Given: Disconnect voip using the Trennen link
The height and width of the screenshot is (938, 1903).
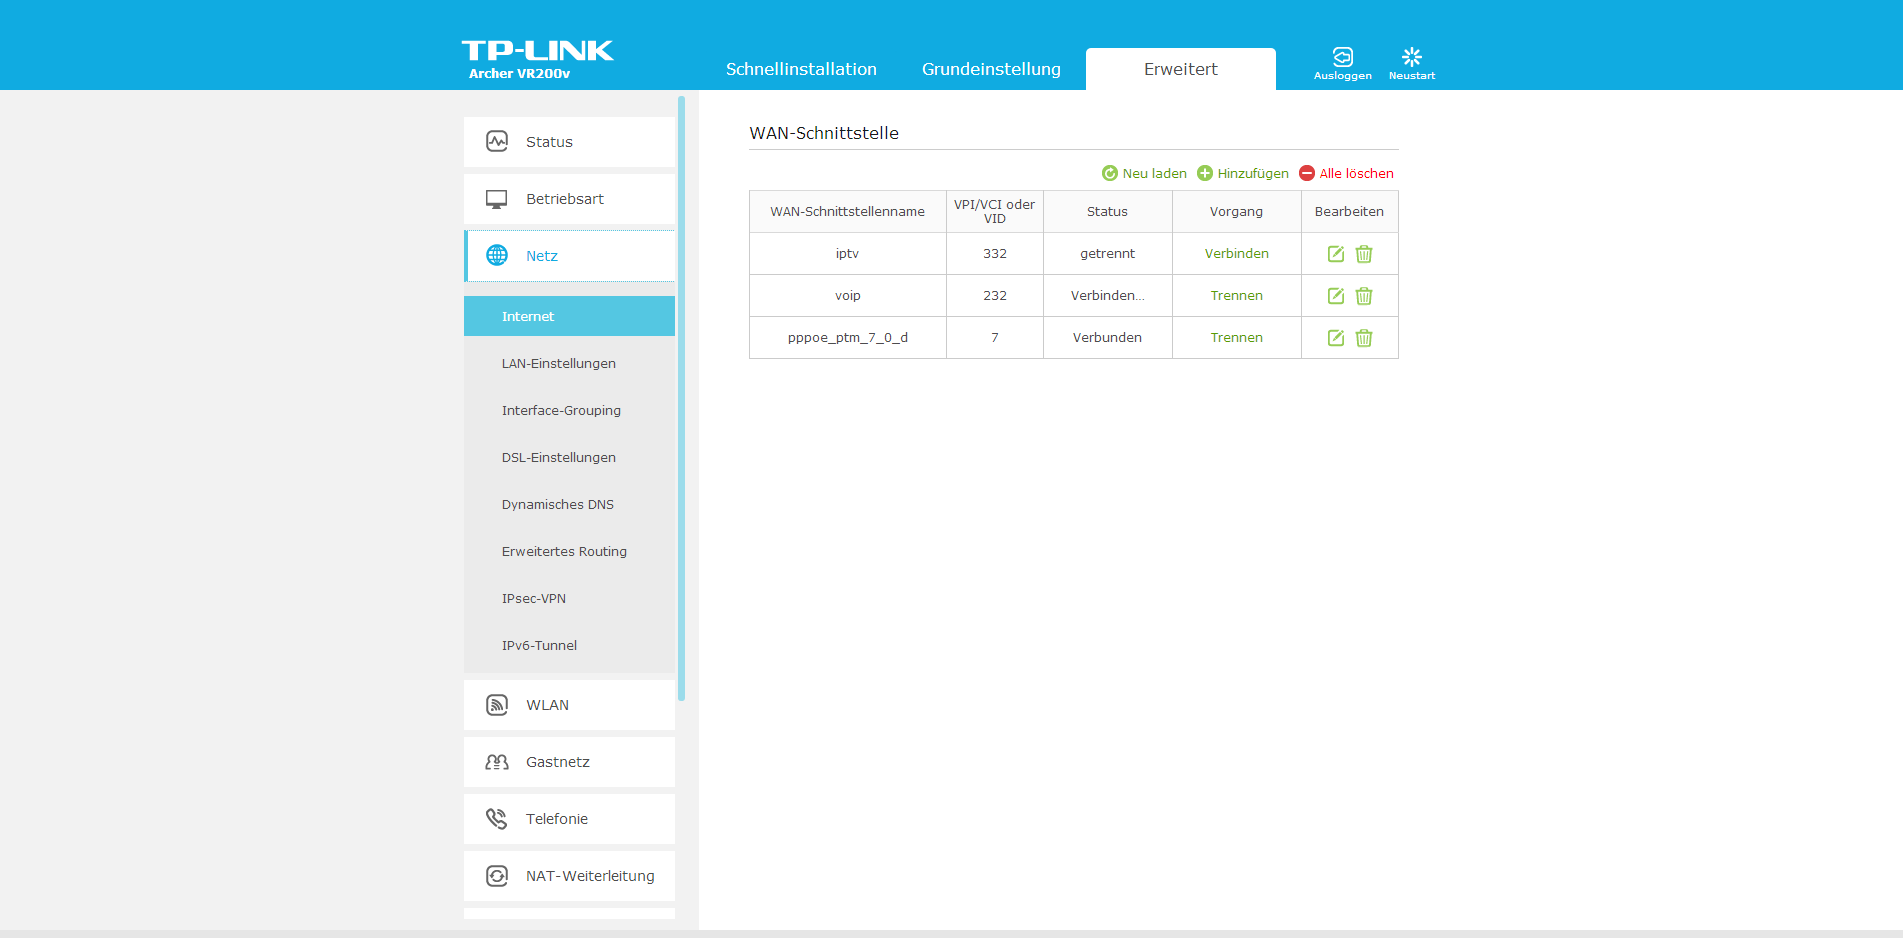Looking at the screenshot, I should [x=1236, y=296].
